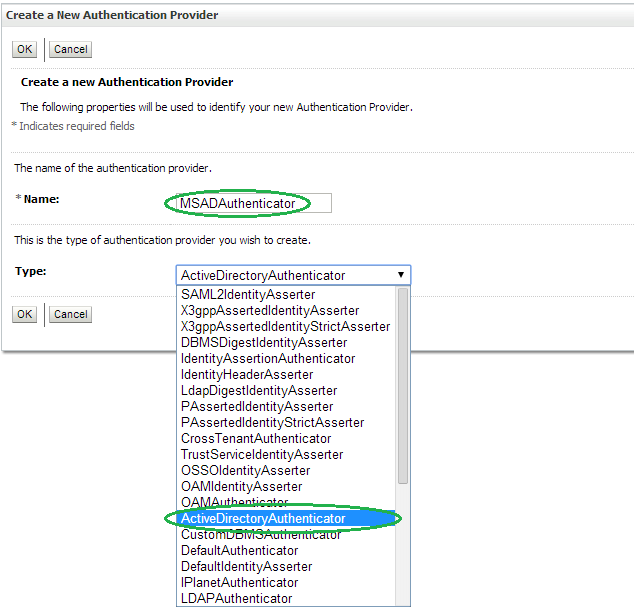Open the Type dropdown combo box

(x=293, y=275)
